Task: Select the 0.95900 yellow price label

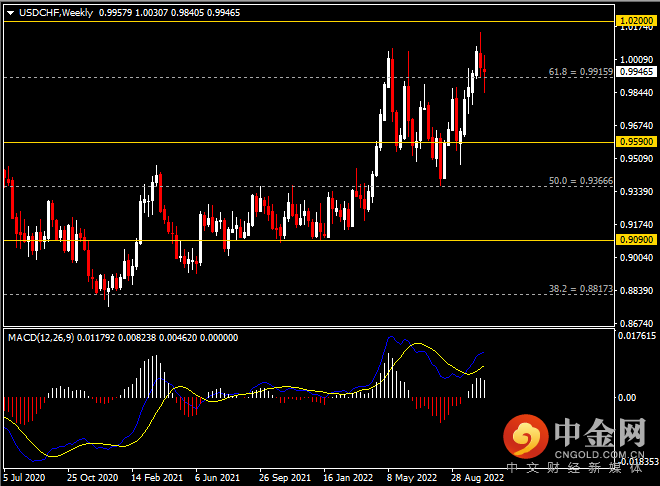Action: pos(637,142)
